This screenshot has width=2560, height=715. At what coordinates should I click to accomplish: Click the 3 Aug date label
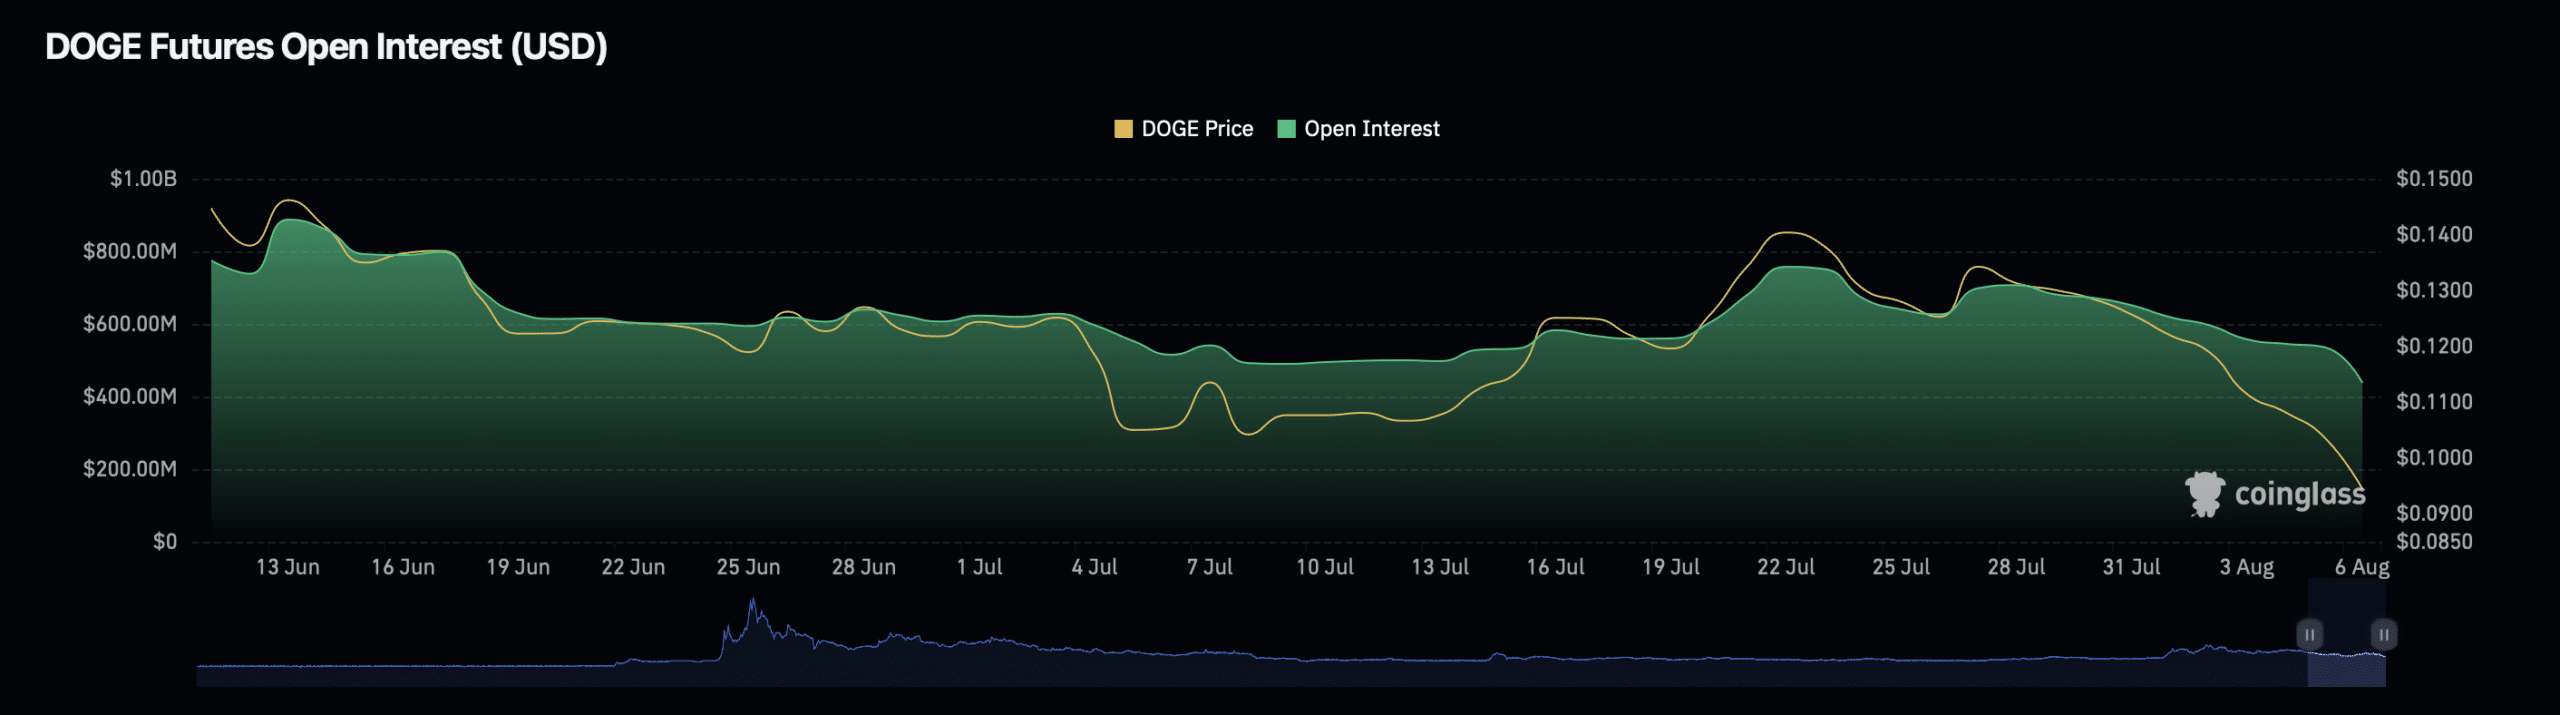2247,567
